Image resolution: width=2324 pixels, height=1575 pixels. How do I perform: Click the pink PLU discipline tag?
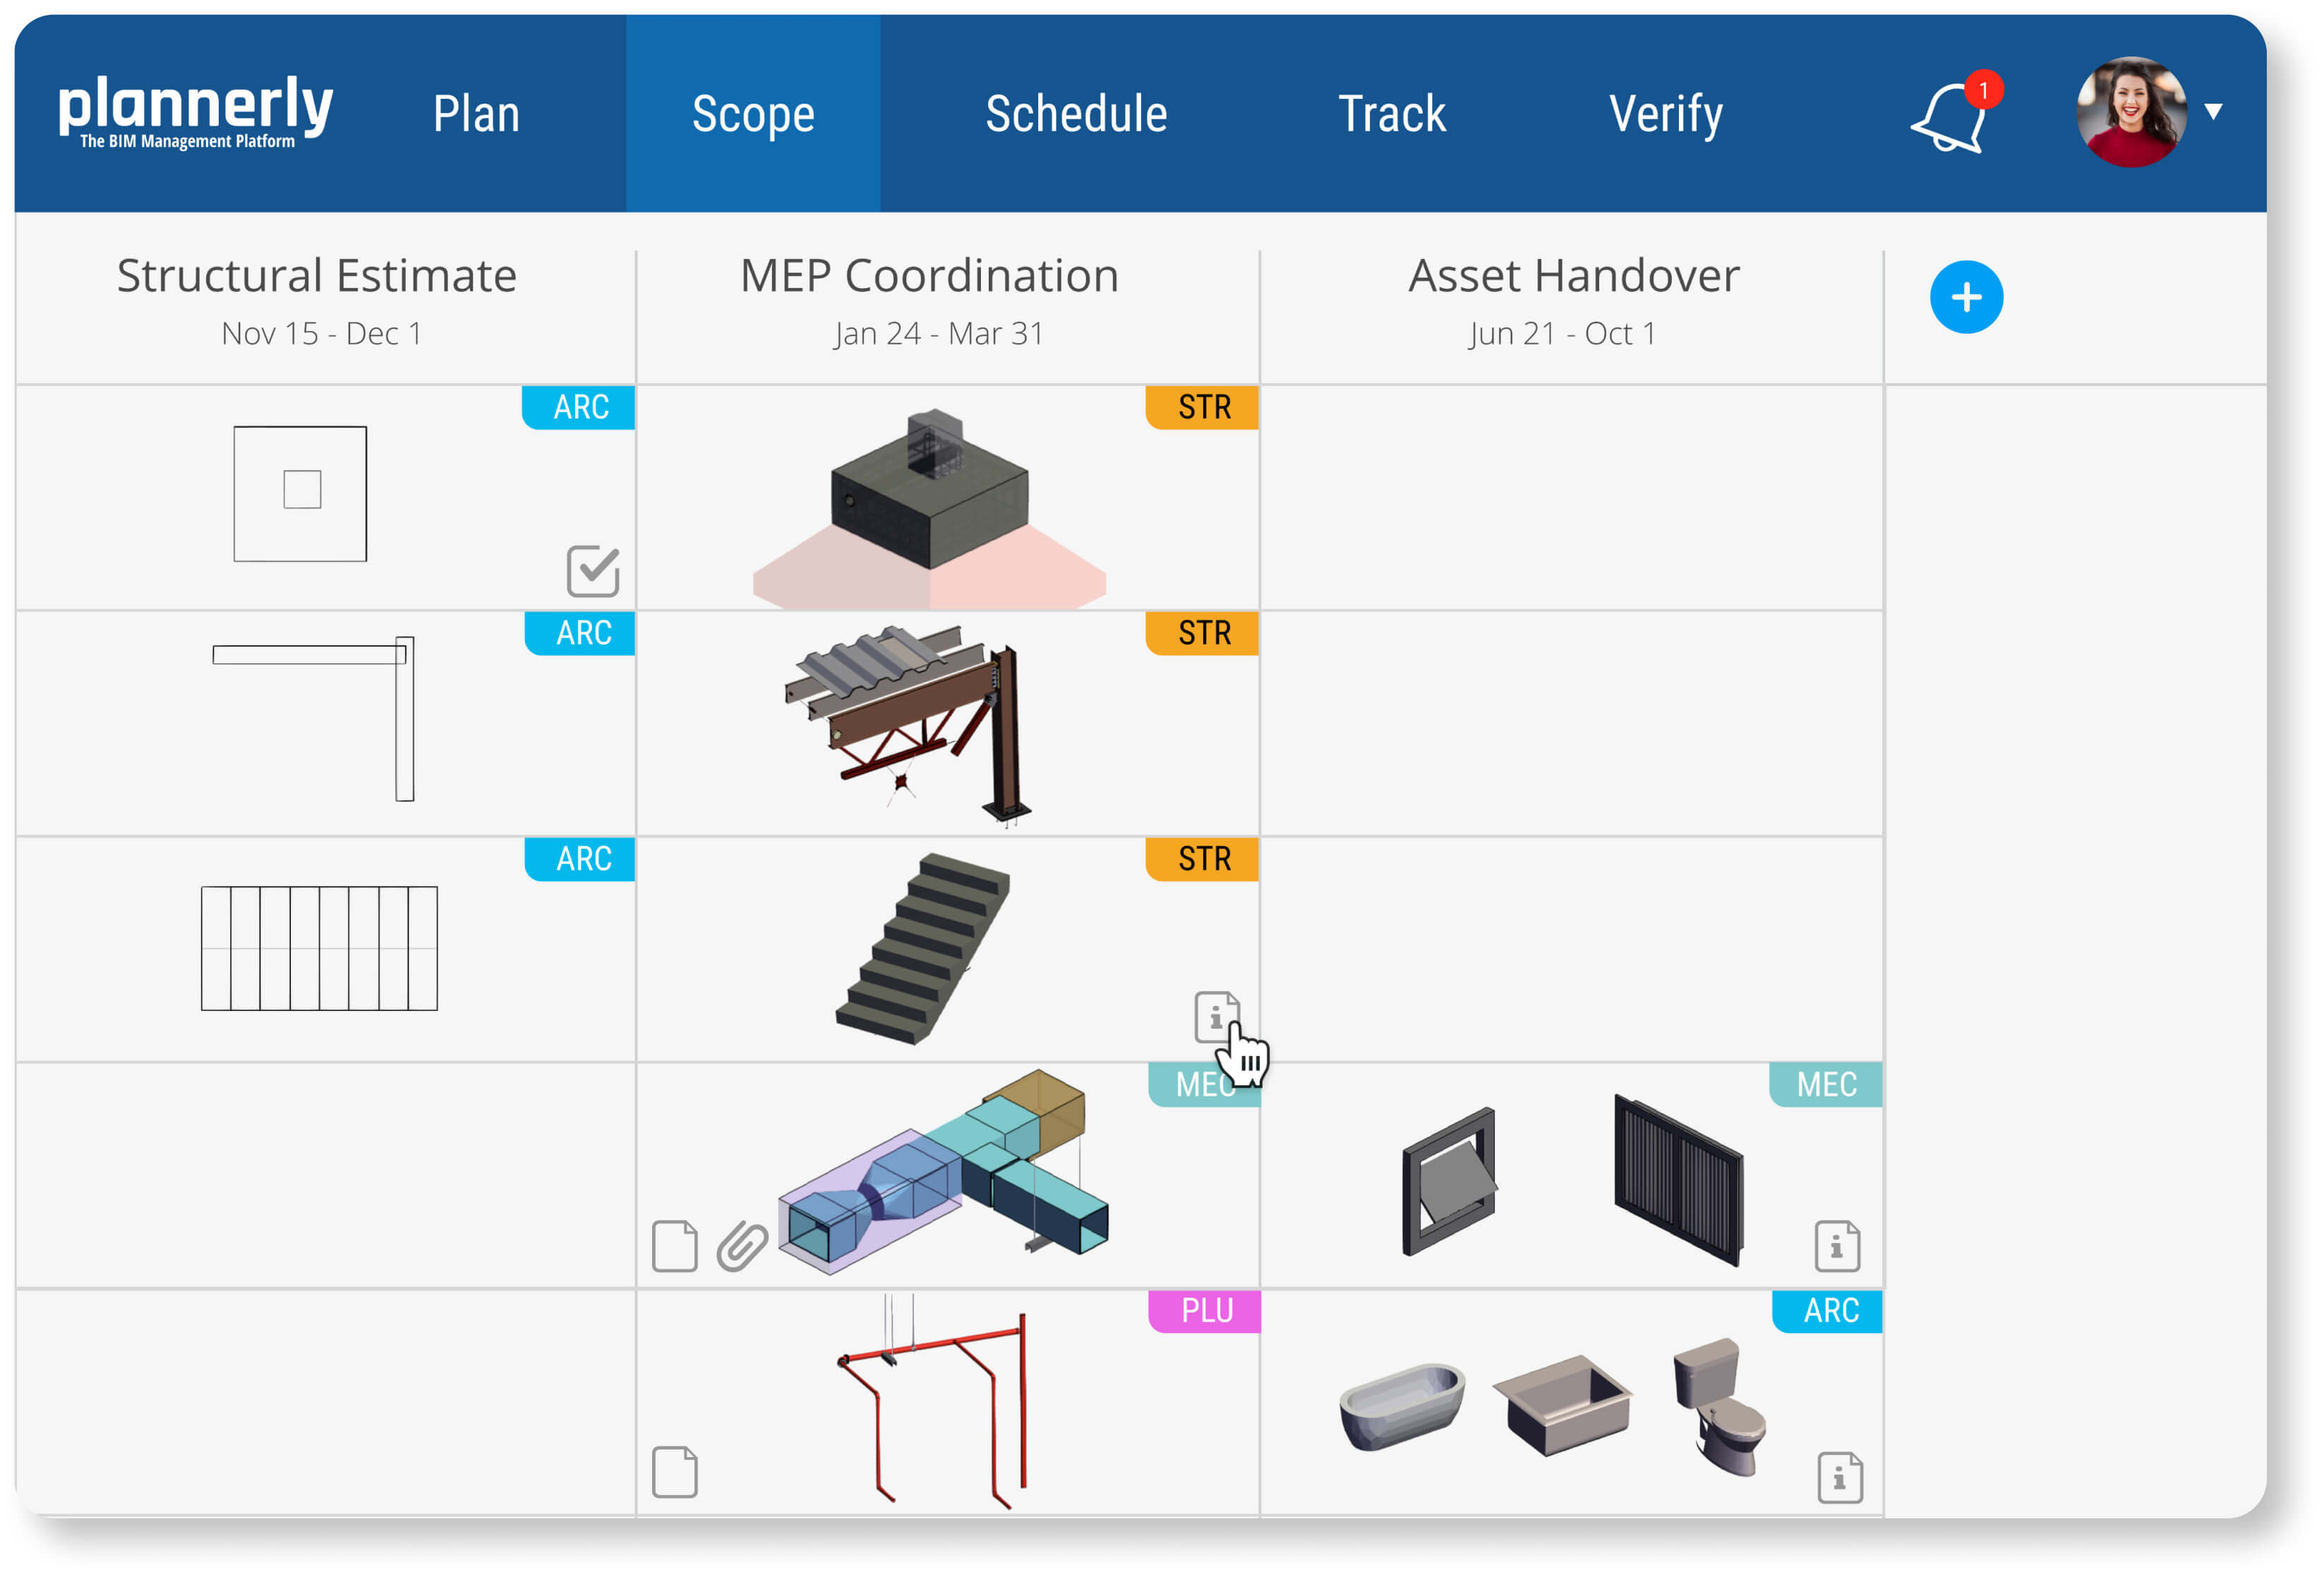click(1205, 1311)
